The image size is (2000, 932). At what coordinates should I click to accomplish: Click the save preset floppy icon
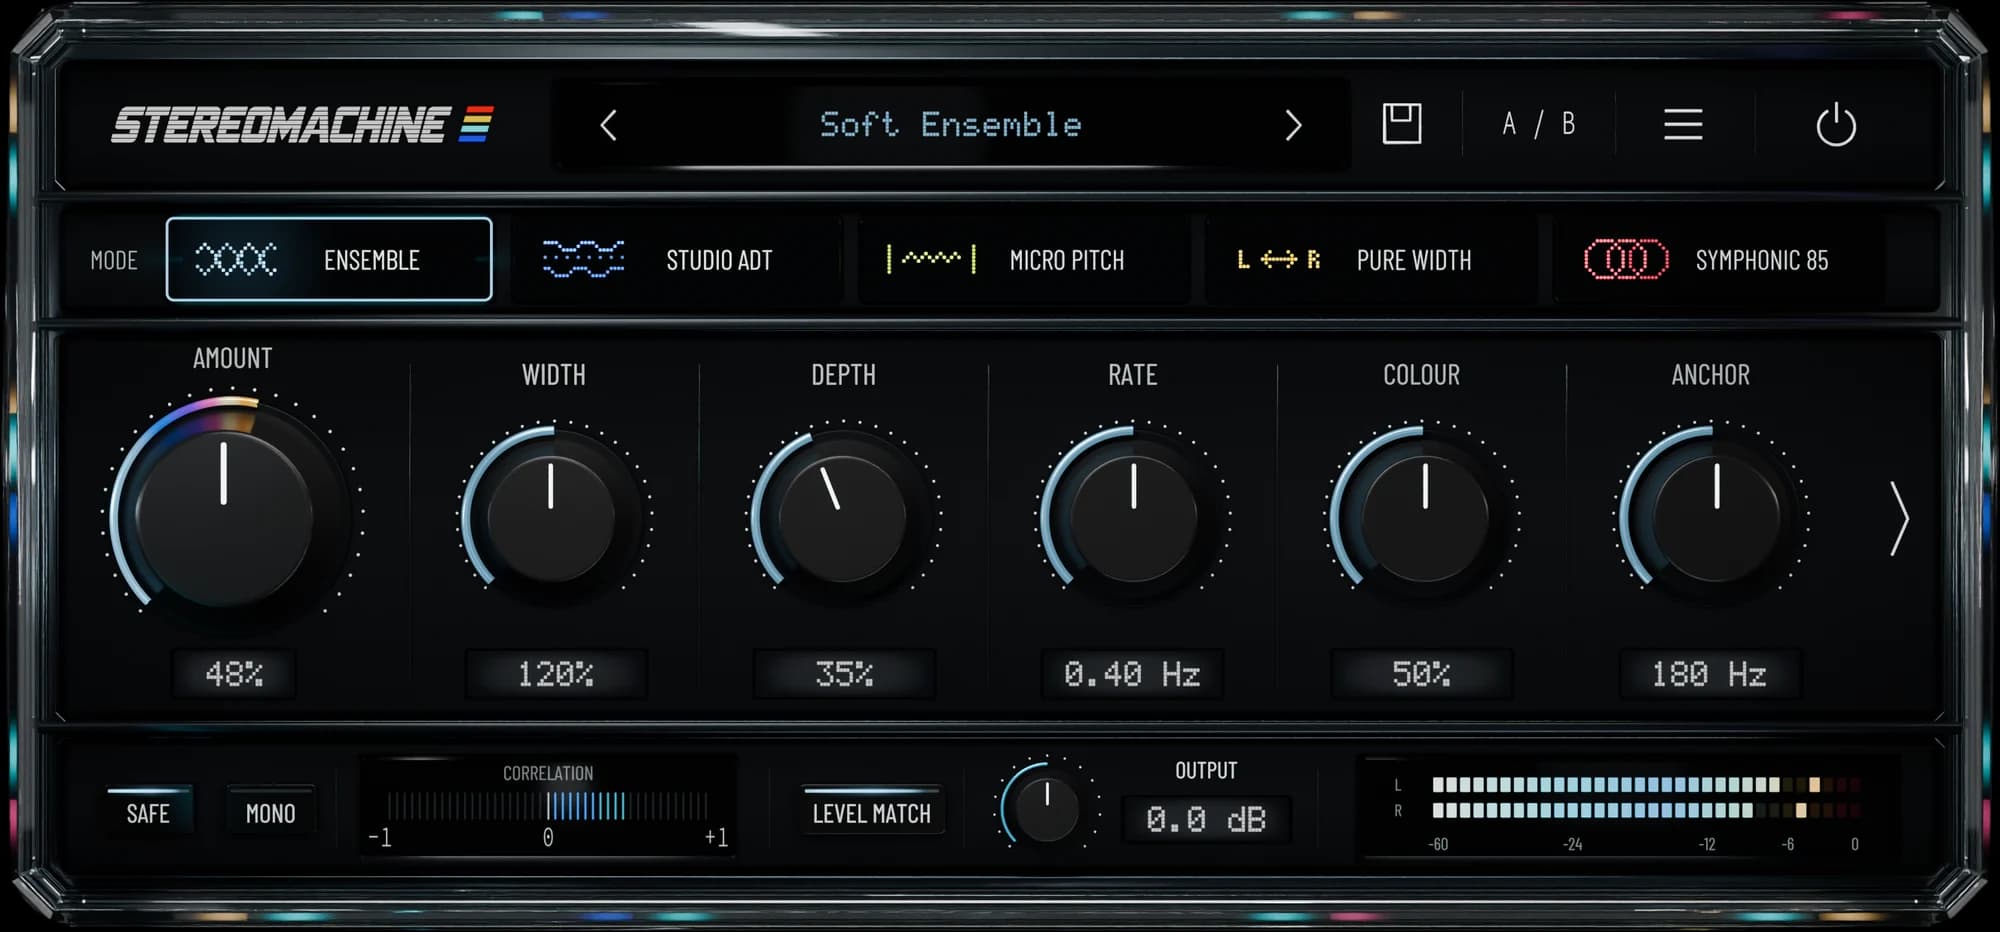[1401, 124]
